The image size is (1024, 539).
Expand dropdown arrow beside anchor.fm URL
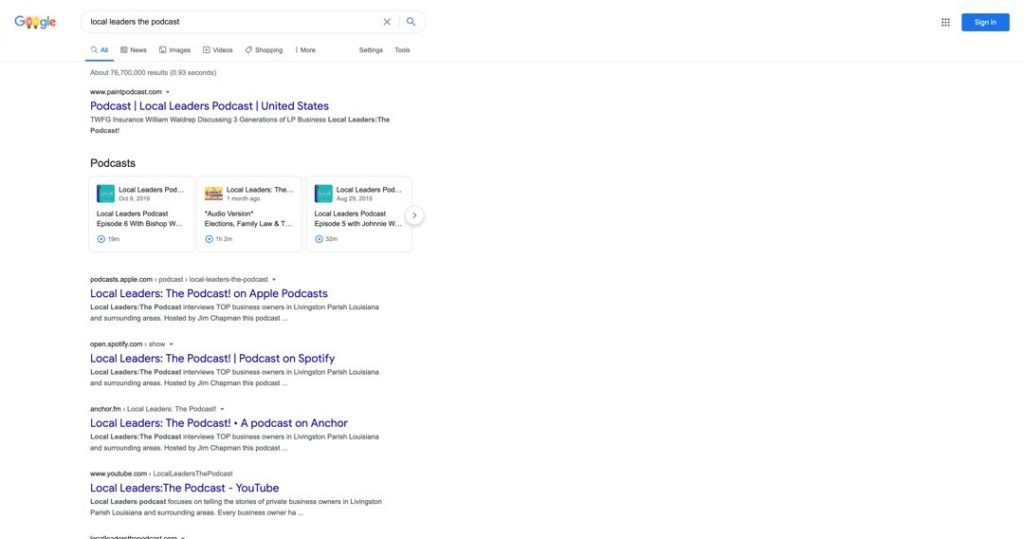[x=222, y=409]
